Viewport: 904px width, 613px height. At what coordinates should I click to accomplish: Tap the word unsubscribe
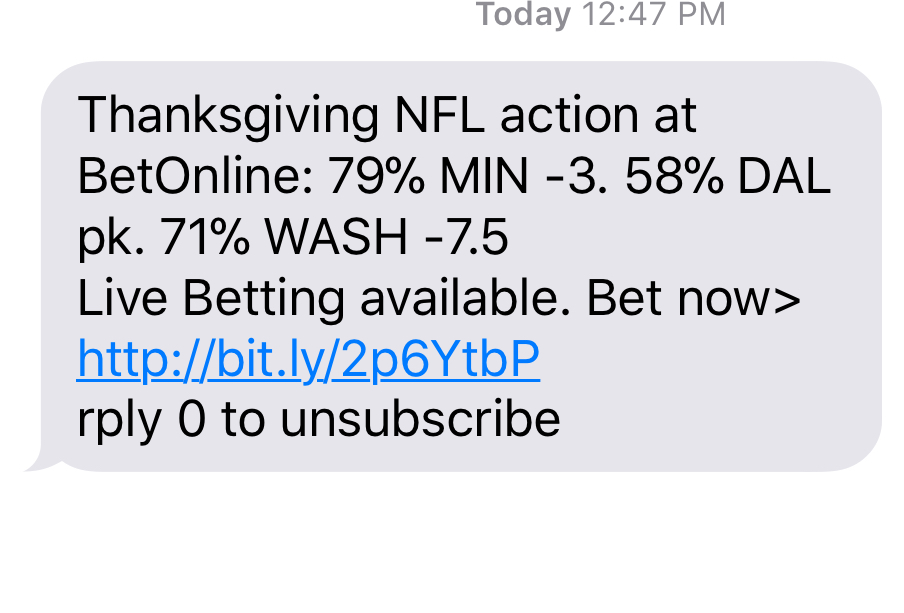(420, 419)
